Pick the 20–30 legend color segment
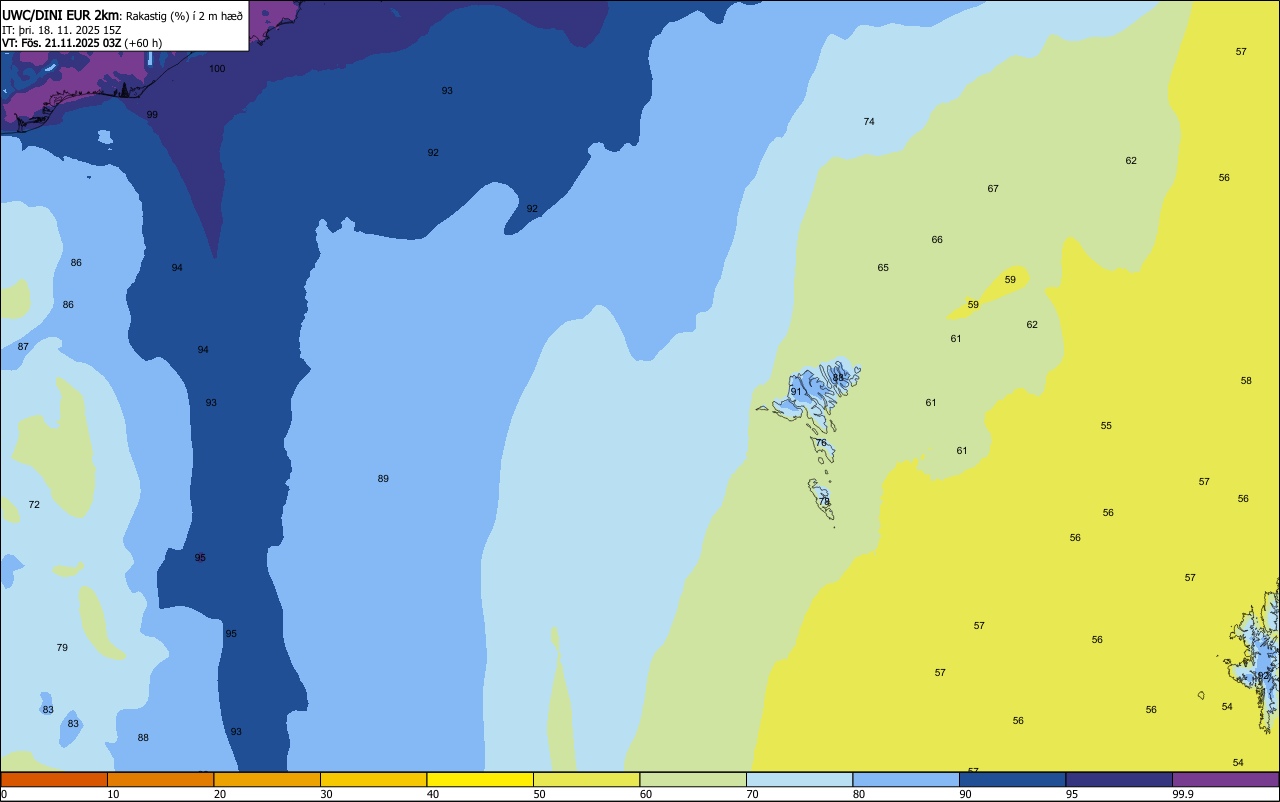 pos(267,779)
